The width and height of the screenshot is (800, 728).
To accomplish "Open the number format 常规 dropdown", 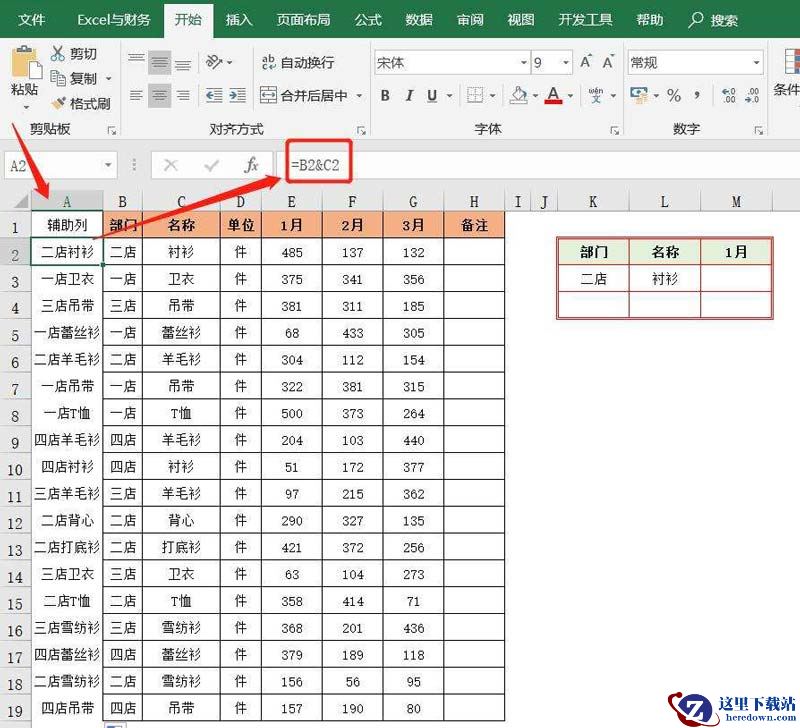I will pyautogui.click(x=757, y=63).
